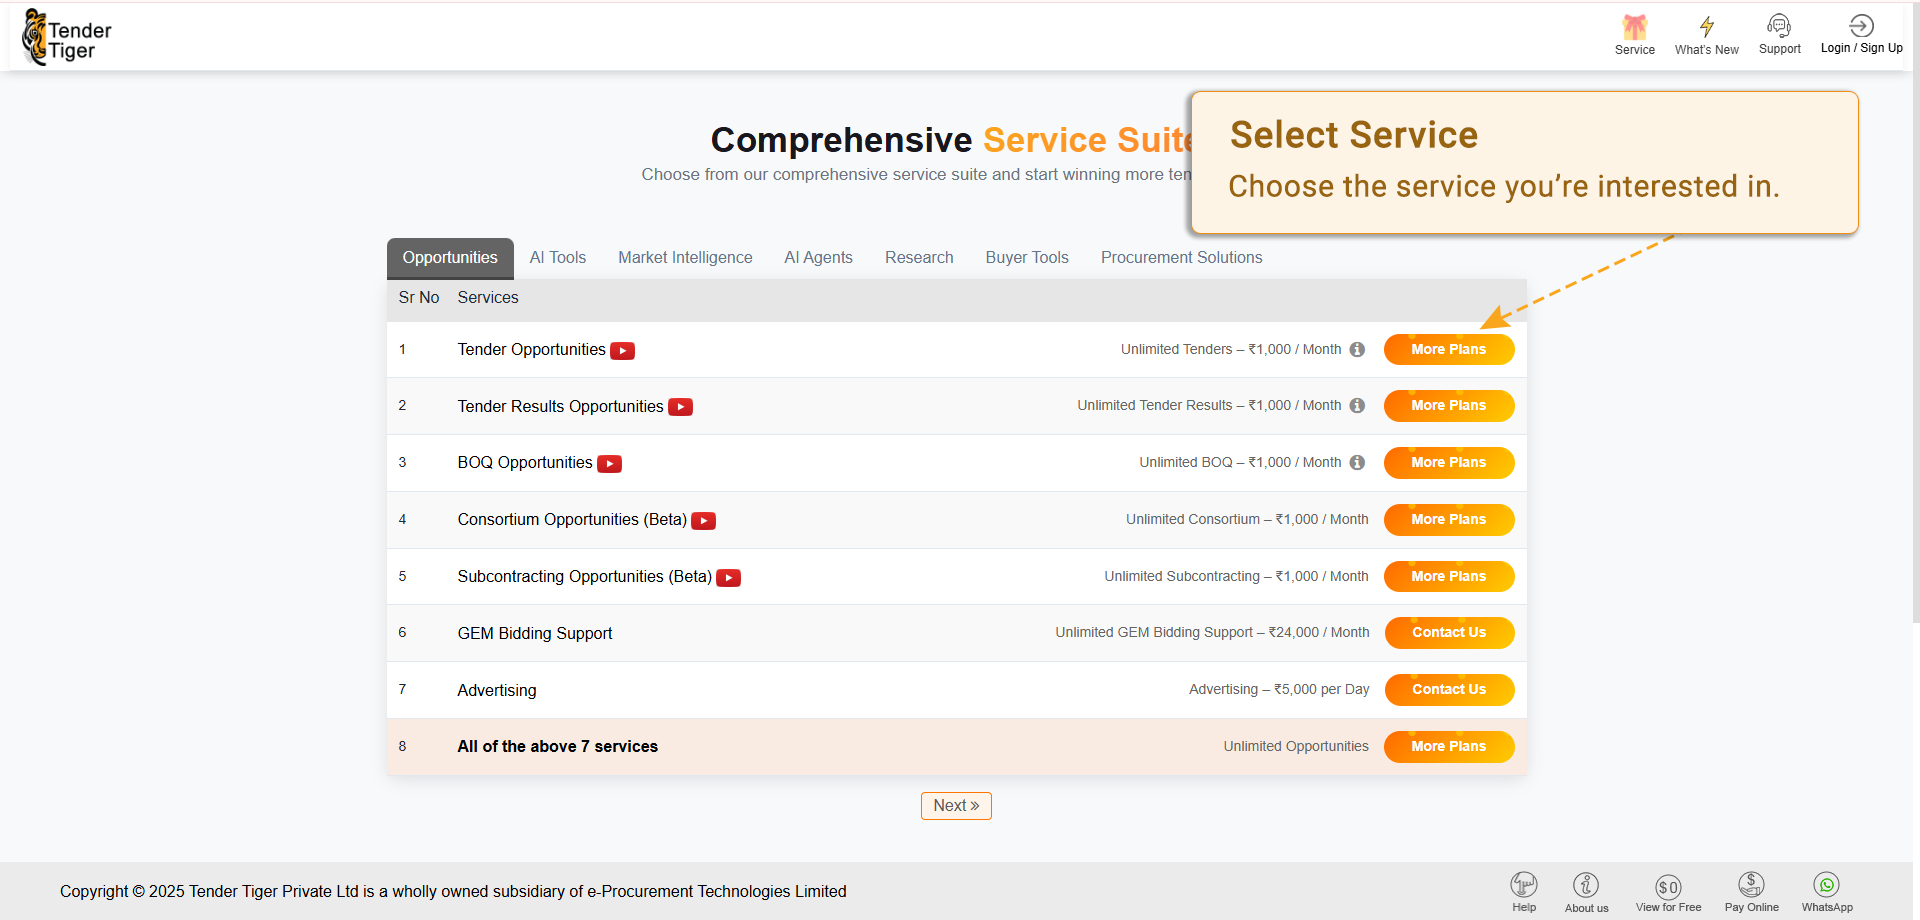Select the All of the above 7 services row
This screenshot has height=920, width=1920.
557,747
